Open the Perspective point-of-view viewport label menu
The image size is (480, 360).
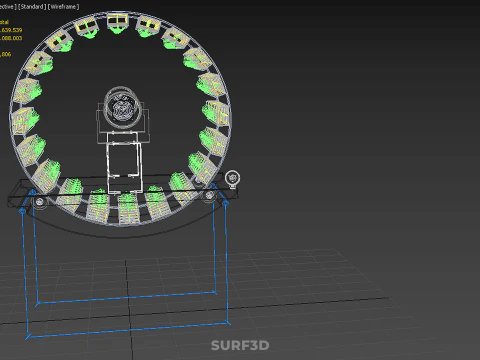pos(8,7)
